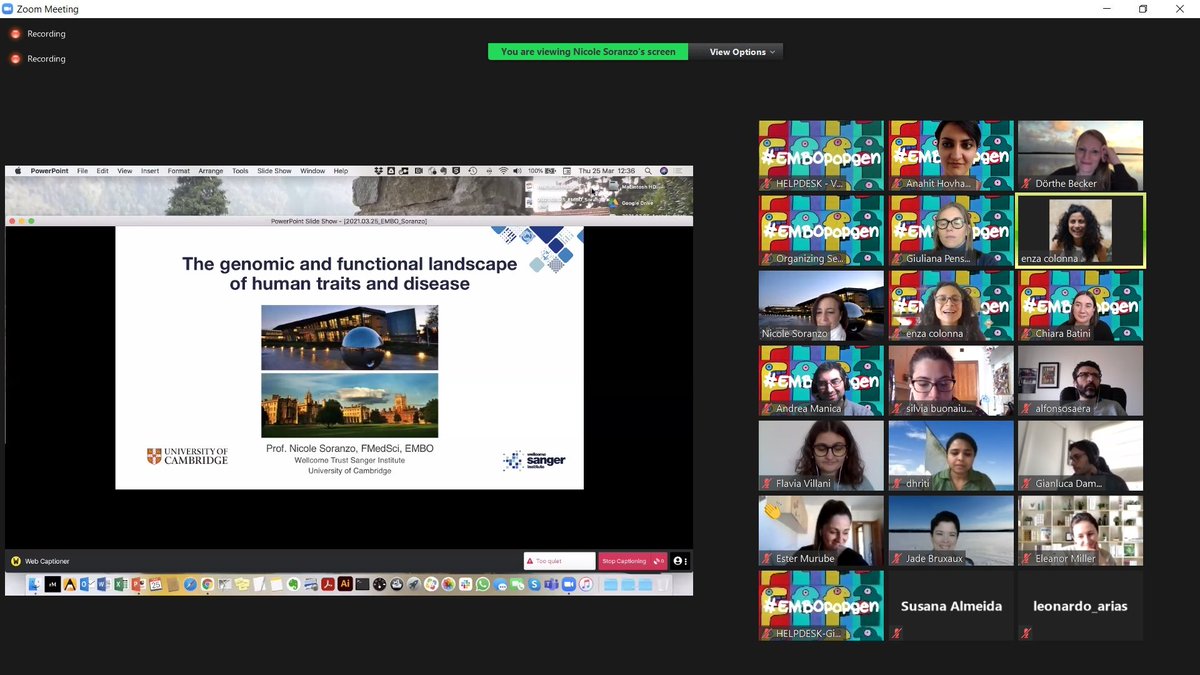Open WhatsApp from the mac dock

point(483,584)
